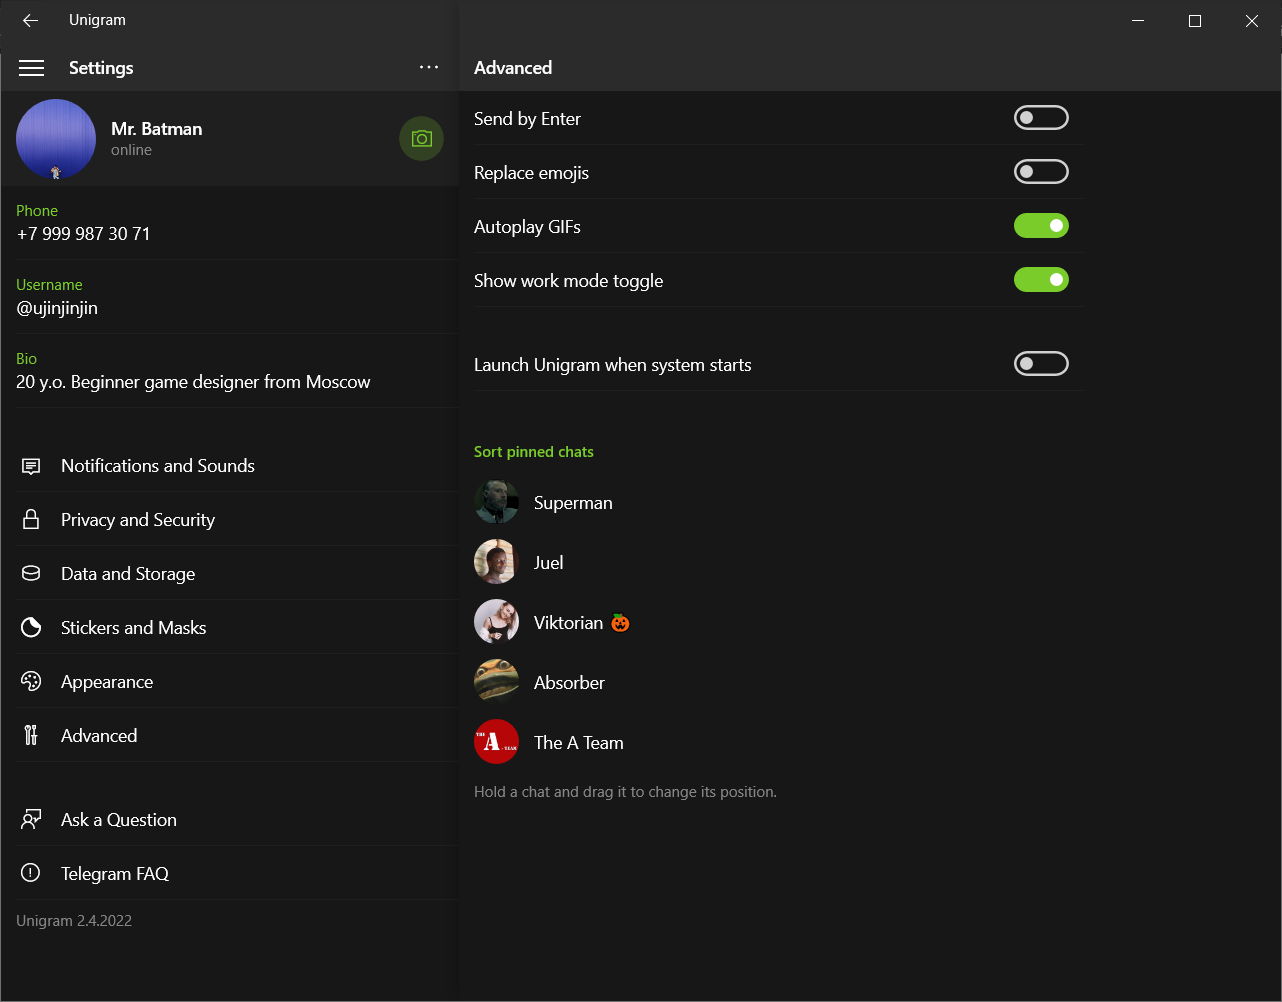Click the back arrow in title bar
This screenshot has width=1282, height=1002.
[x=30, y=20]
